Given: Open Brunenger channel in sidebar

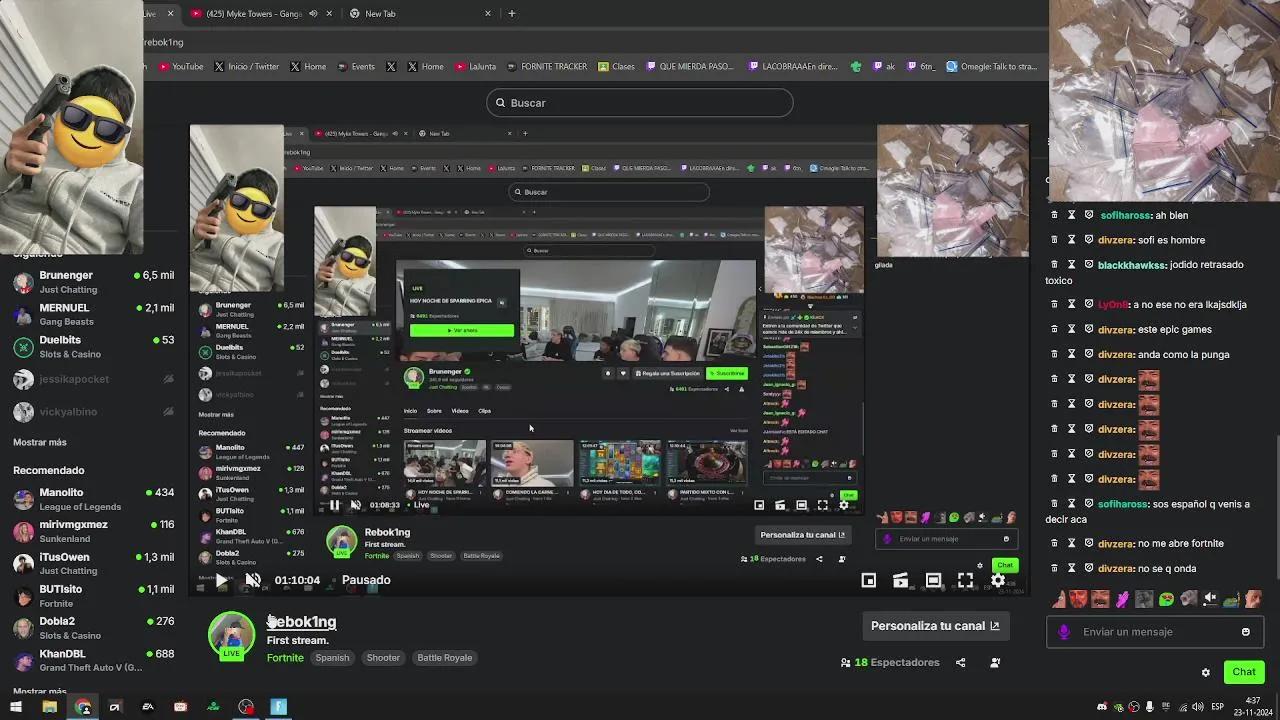Looking at the screenshot, I should tap(94, 281).
